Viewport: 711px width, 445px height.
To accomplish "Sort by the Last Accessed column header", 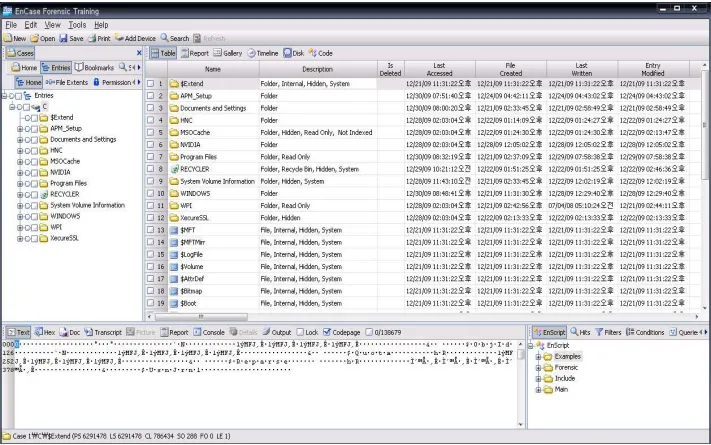I will tap(439, 69).
